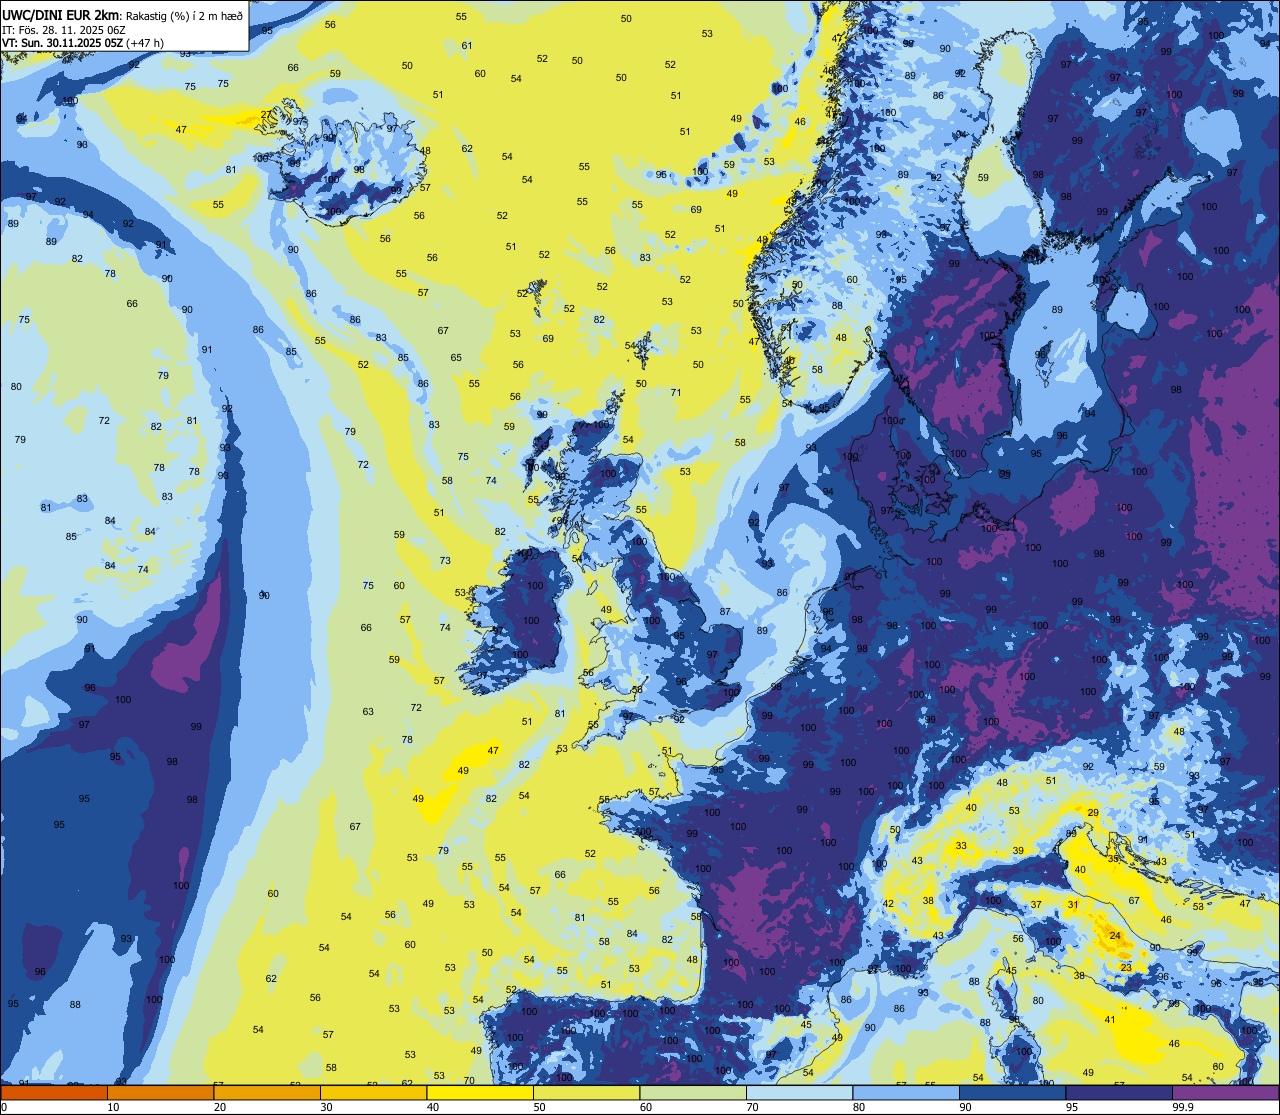Click the humidity value 29 on the map
The image size is (1280, 1115).
[1093, 813]
